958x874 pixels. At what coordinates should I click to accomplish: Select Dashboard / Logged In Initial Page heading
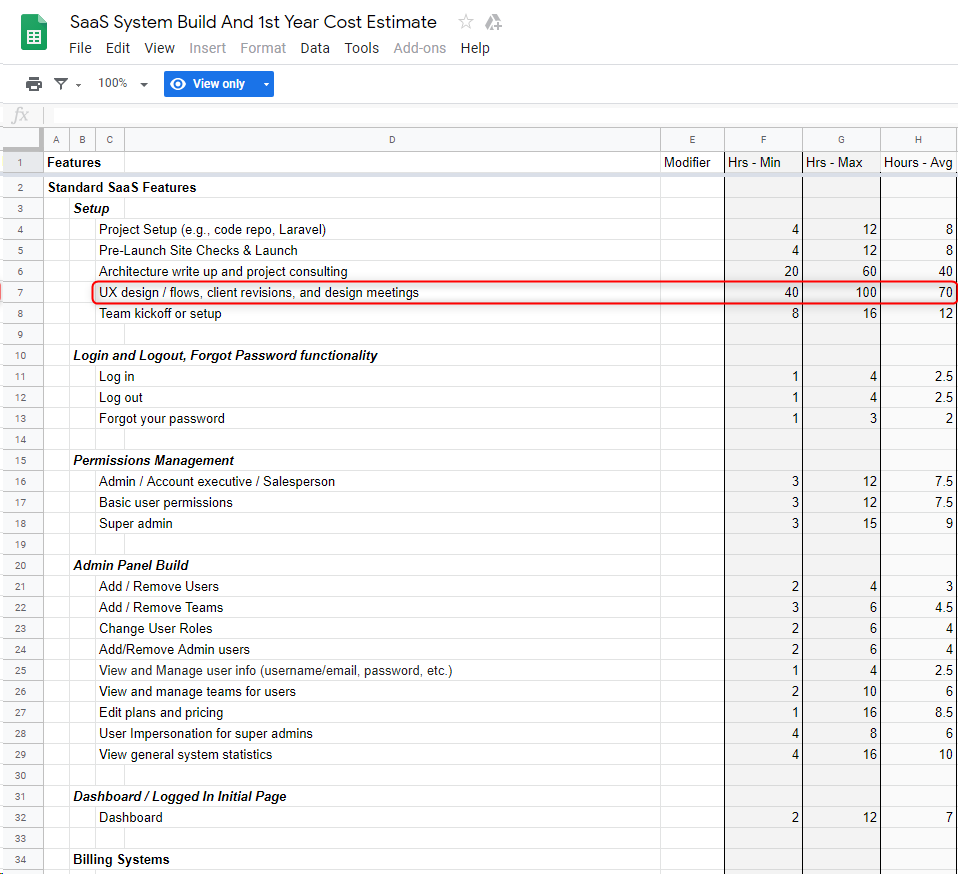[x=180, y=796]
